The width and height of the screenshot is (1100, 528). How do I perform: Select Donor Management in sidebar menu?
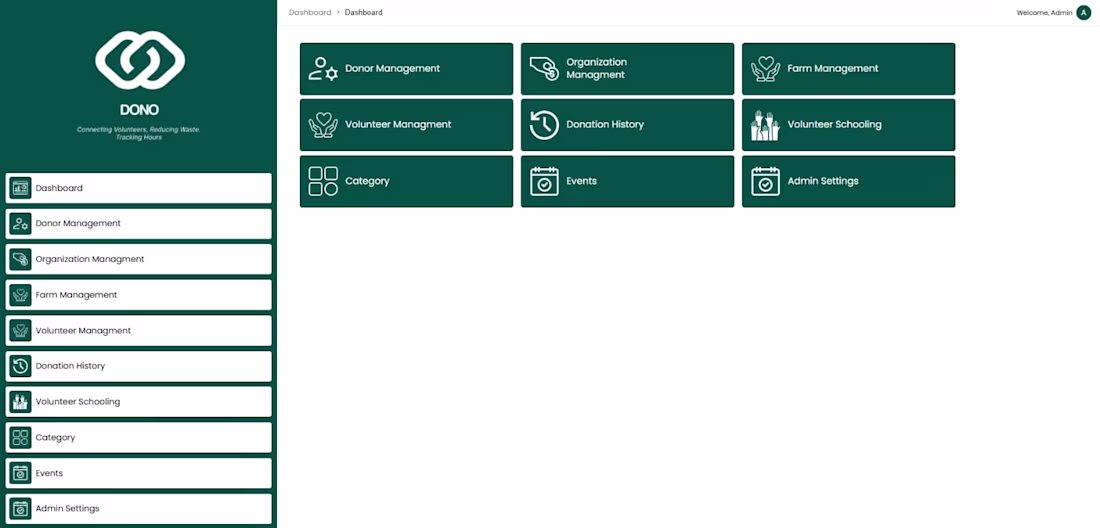(139, 224)
